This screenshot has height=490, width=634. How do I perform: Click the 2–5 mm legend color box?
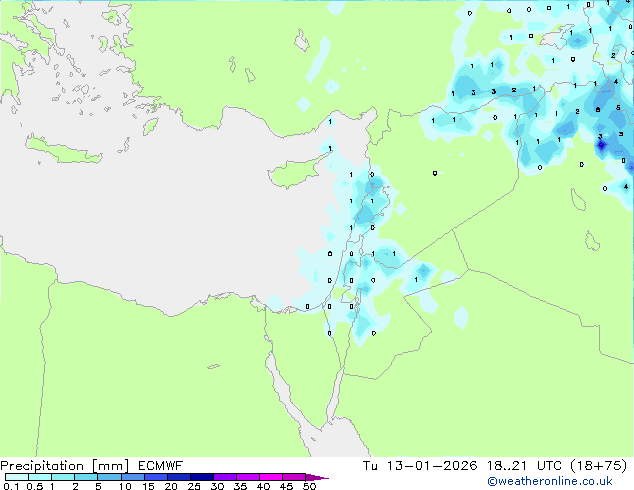(86, 477)
